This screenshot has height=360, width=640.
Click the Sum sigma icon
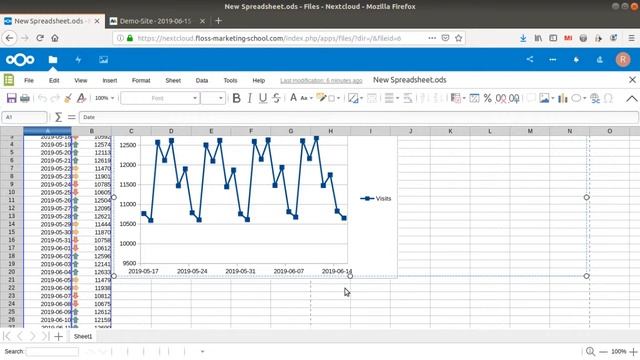(58, 117)
